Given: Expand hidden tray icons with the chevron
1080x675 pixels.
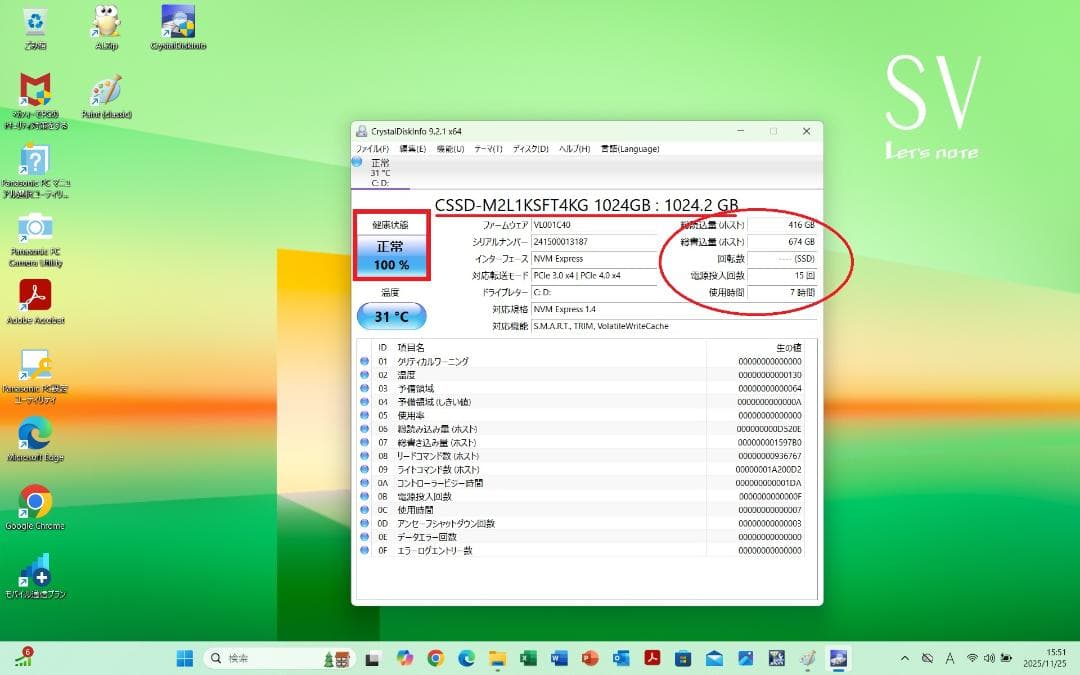Looking at the screenshot, I should (x=906, y=658).
